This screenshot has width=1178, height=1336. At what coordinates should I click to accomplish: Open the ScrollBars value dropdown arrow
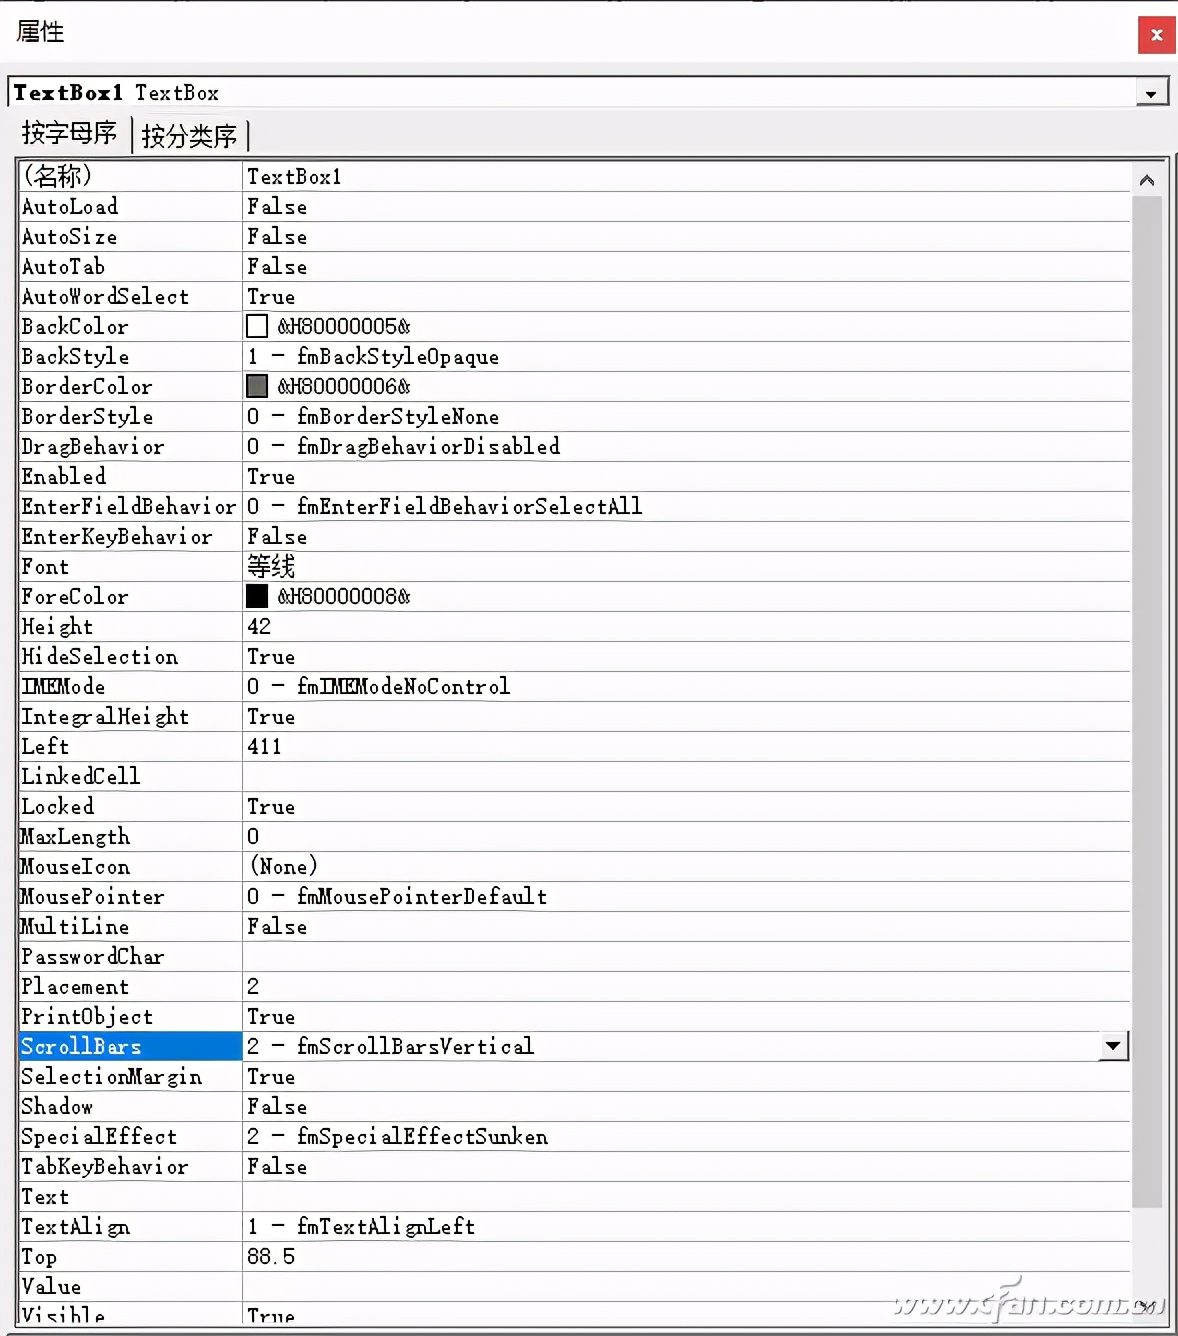[1113, 1046]
